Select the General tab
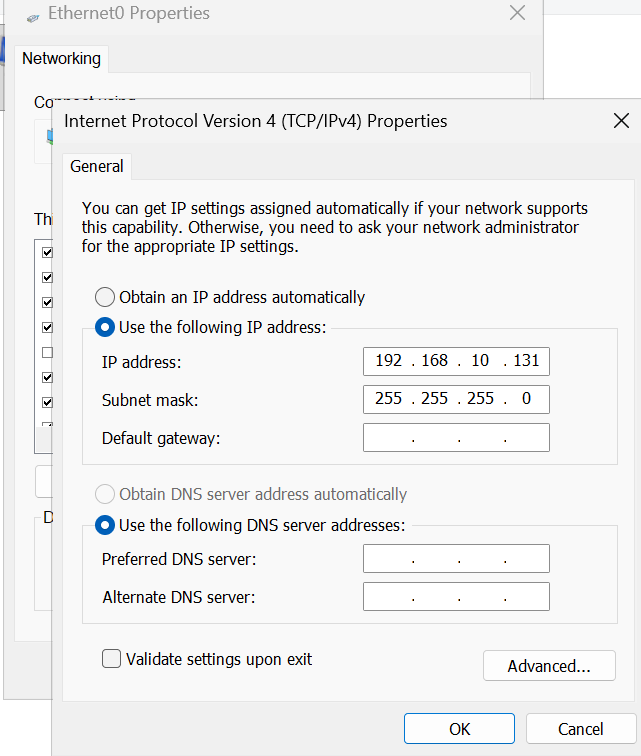Screen dimensions: 641x756 (x=97, y=166)
